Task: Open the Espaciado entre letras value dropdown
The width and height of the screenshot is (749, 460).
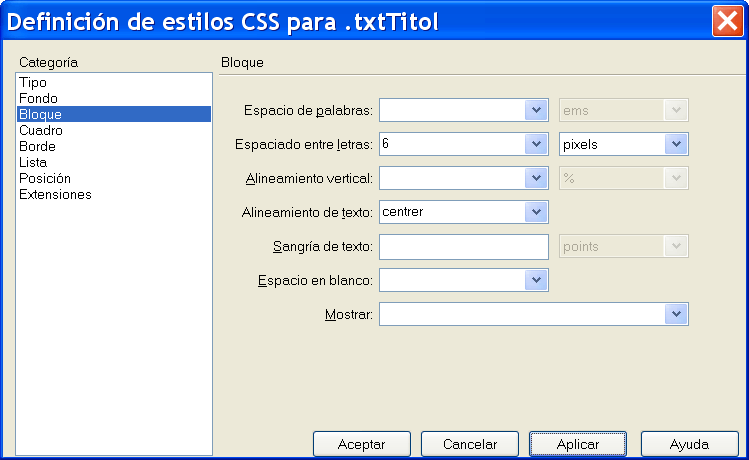Action: [x=536, y=144]
